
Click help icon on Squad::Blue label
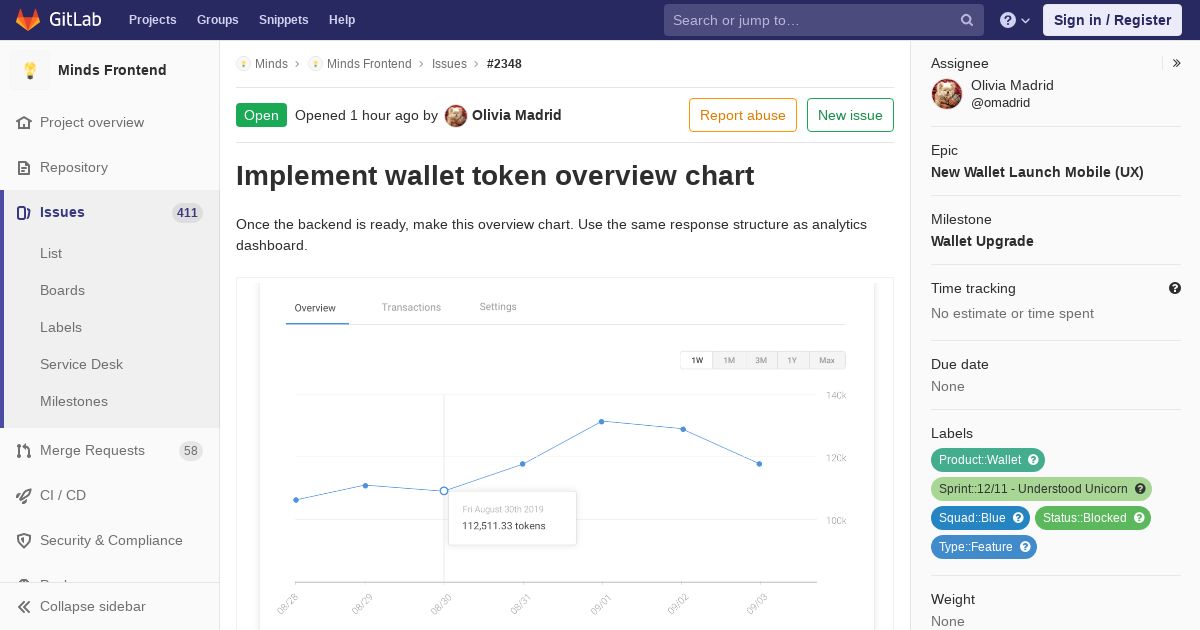click(x=1018, y=518)
